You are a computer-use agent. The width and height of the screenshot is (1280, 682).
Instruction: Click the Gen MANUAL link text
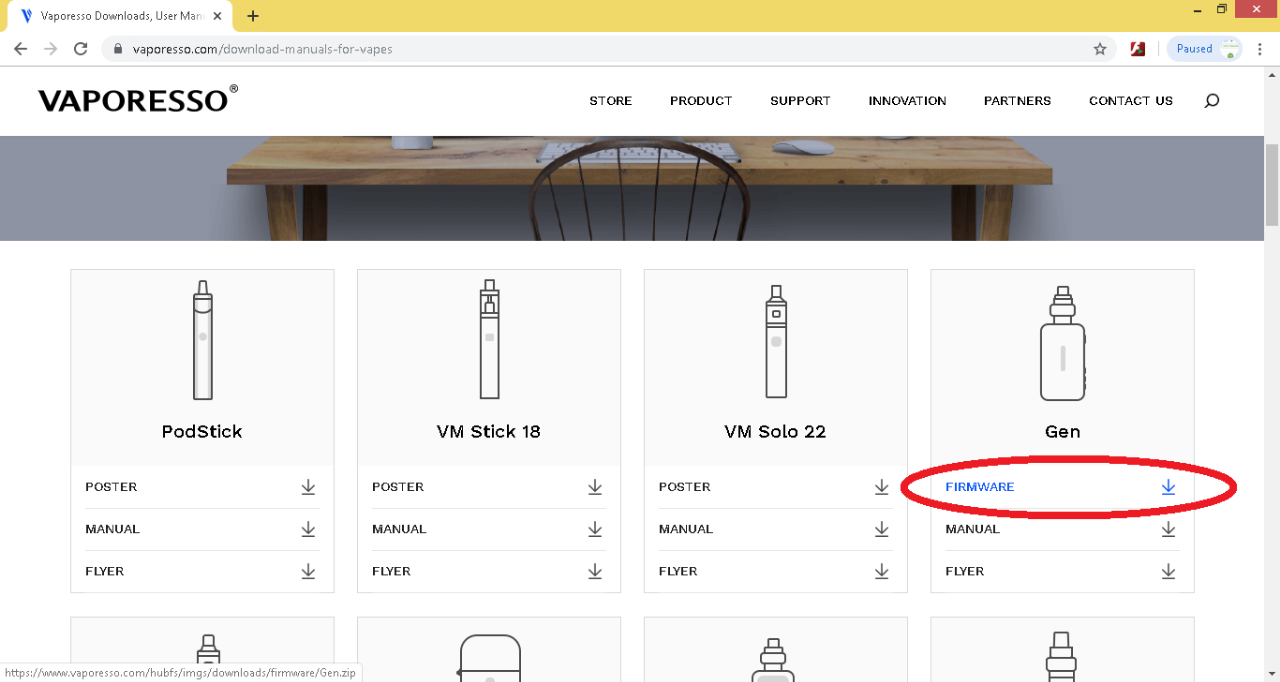pyautogui.click(x=973, y=529)
